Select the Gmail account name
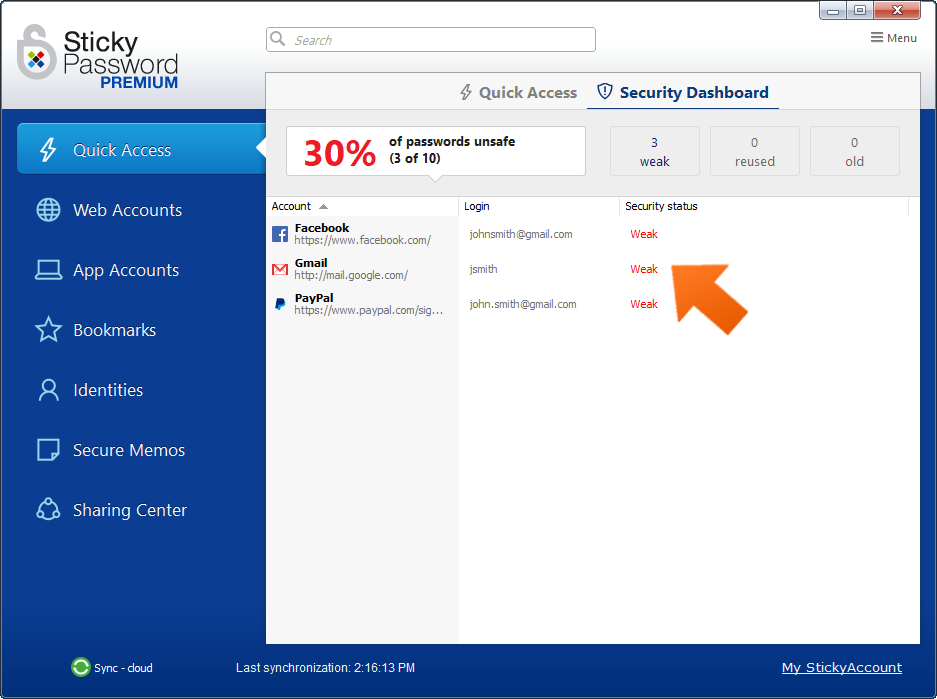This screenshot has width=937, height=699. pos(311,263)
